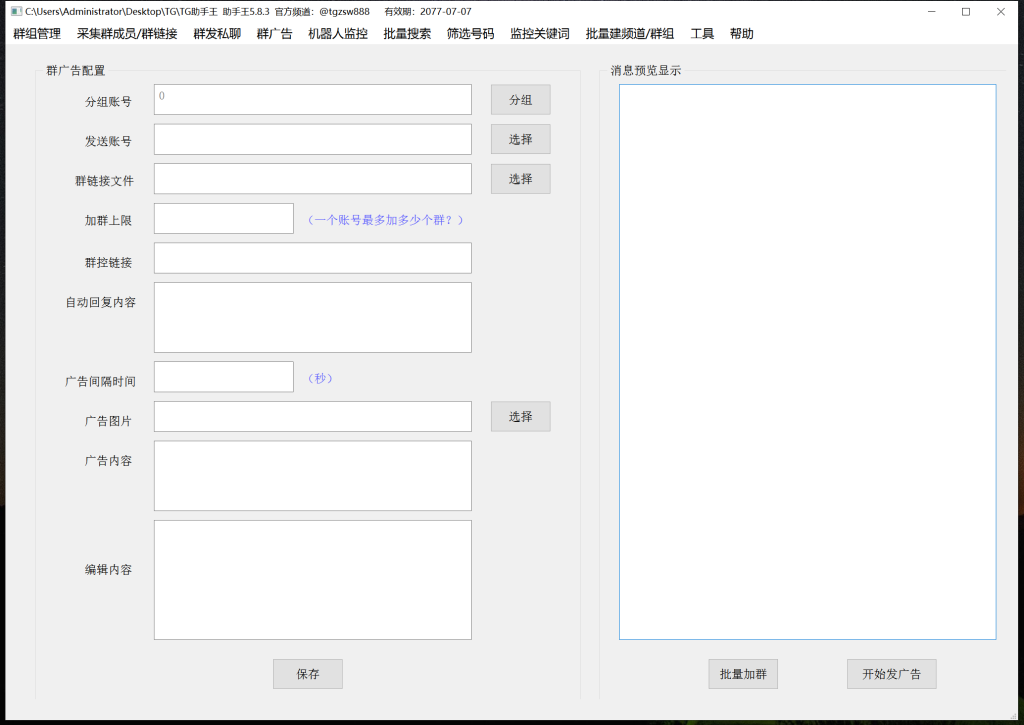
Task: Open the 群广告 menu
Action: pyautogui.click(x=274, y=34)
